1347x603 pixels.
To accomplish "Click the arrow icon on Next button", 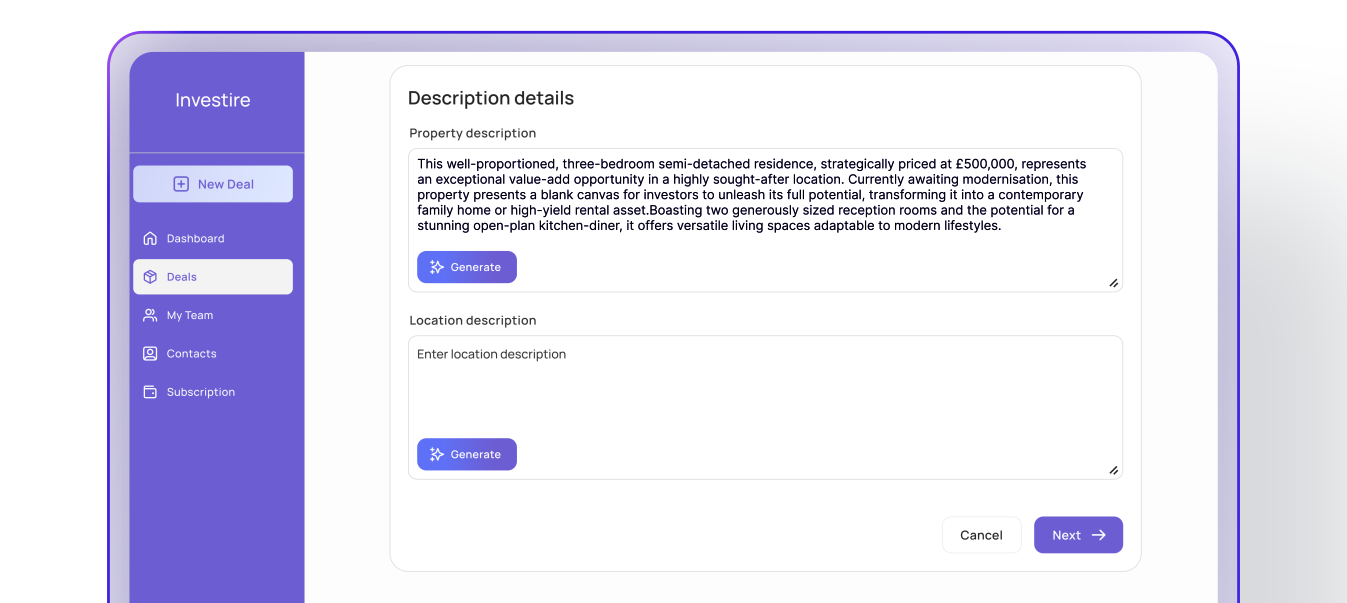I will (1098, 535).
